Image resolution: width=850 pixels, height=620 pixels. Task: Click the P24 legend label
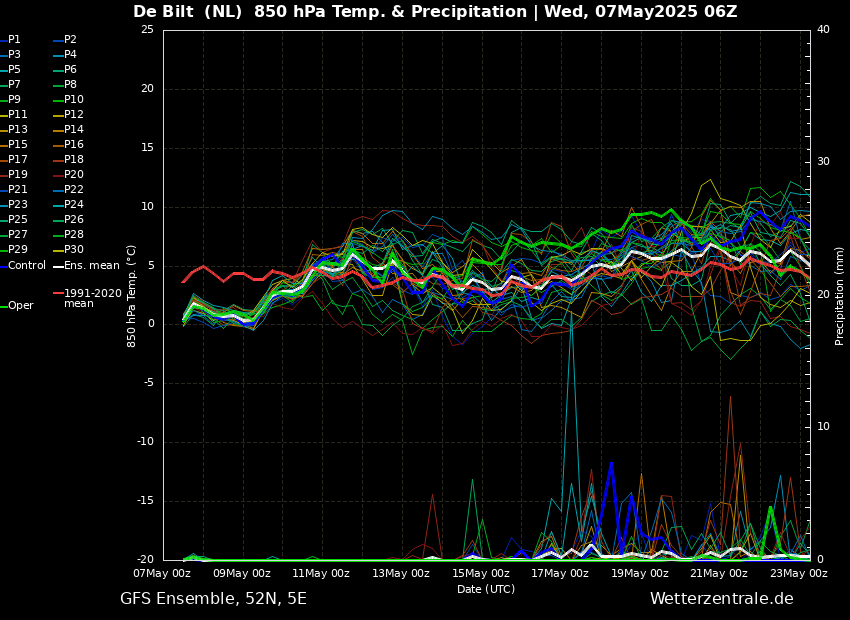[x=74, y=205]
